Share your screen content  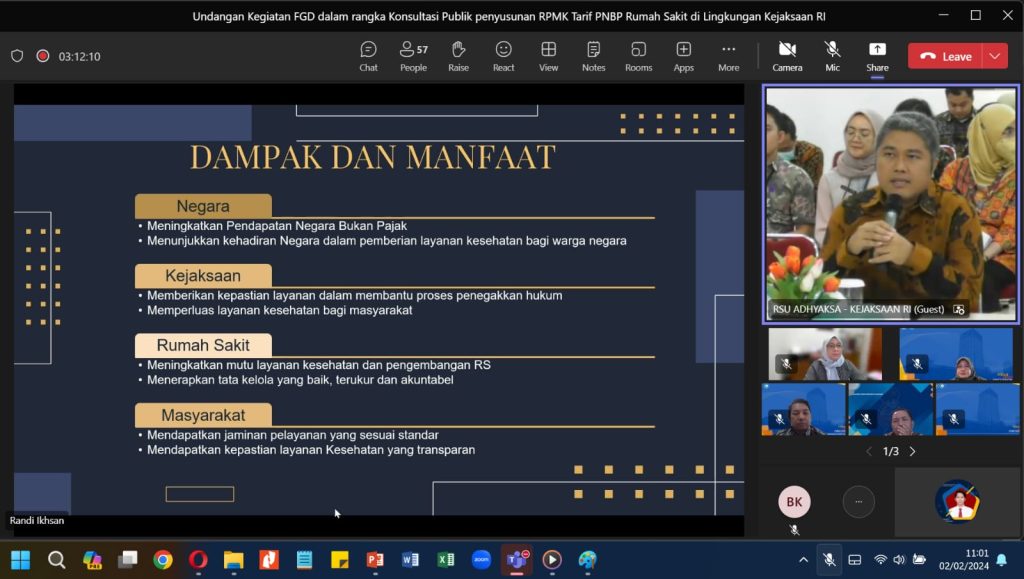tap(877, 56)
